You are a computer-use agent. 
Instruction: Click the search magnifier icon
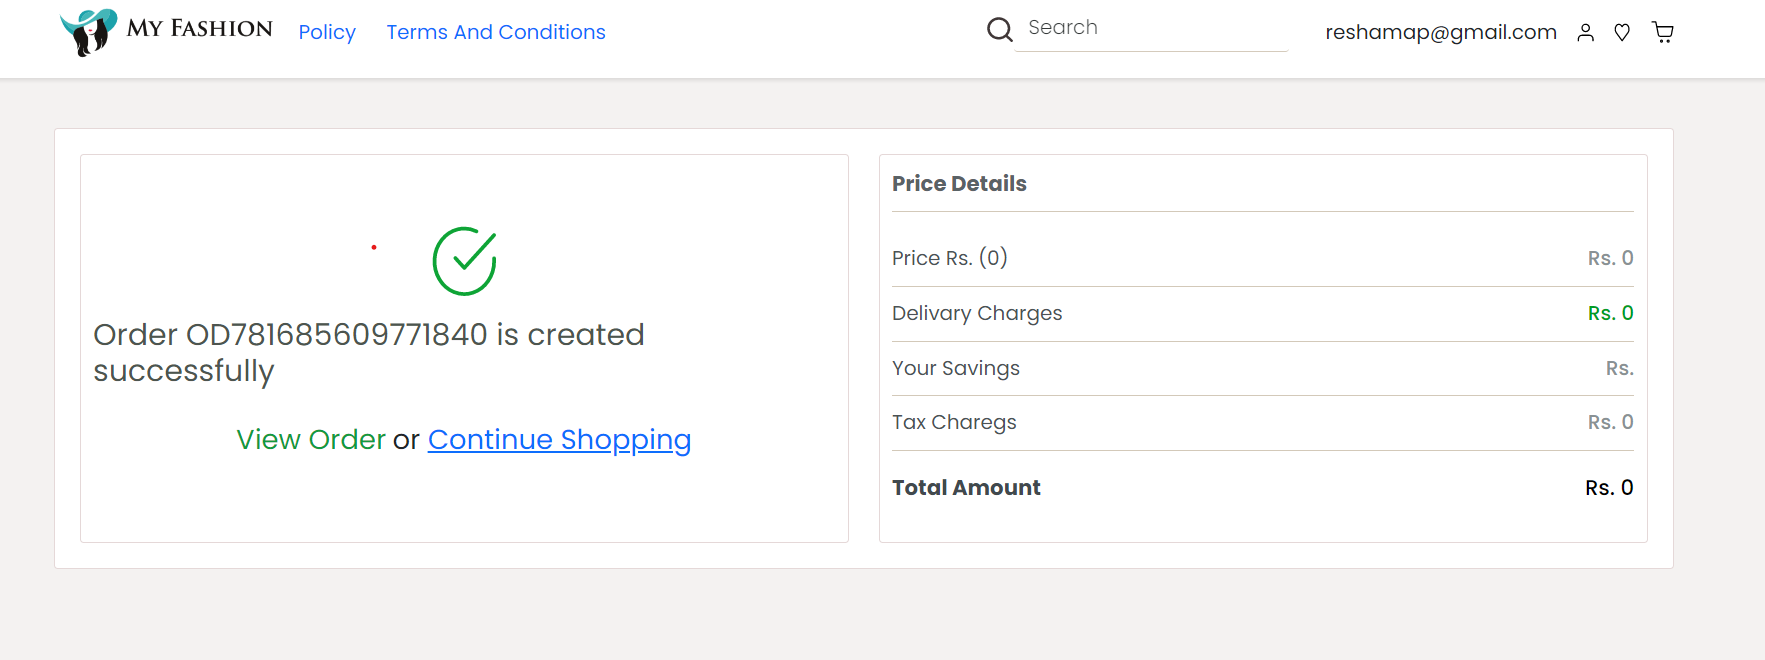[x=999, y=30]
